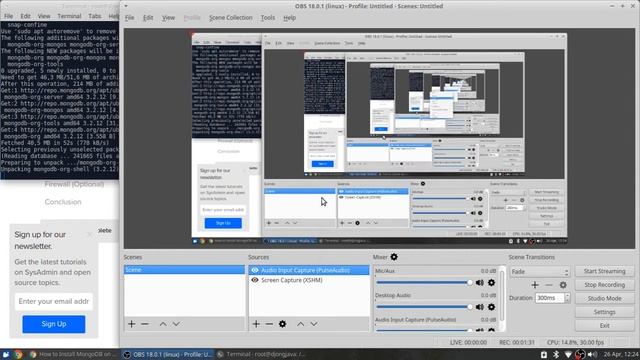Click Start Streaming button
This screenshot has width=640, height=360.
coord(604,271)
